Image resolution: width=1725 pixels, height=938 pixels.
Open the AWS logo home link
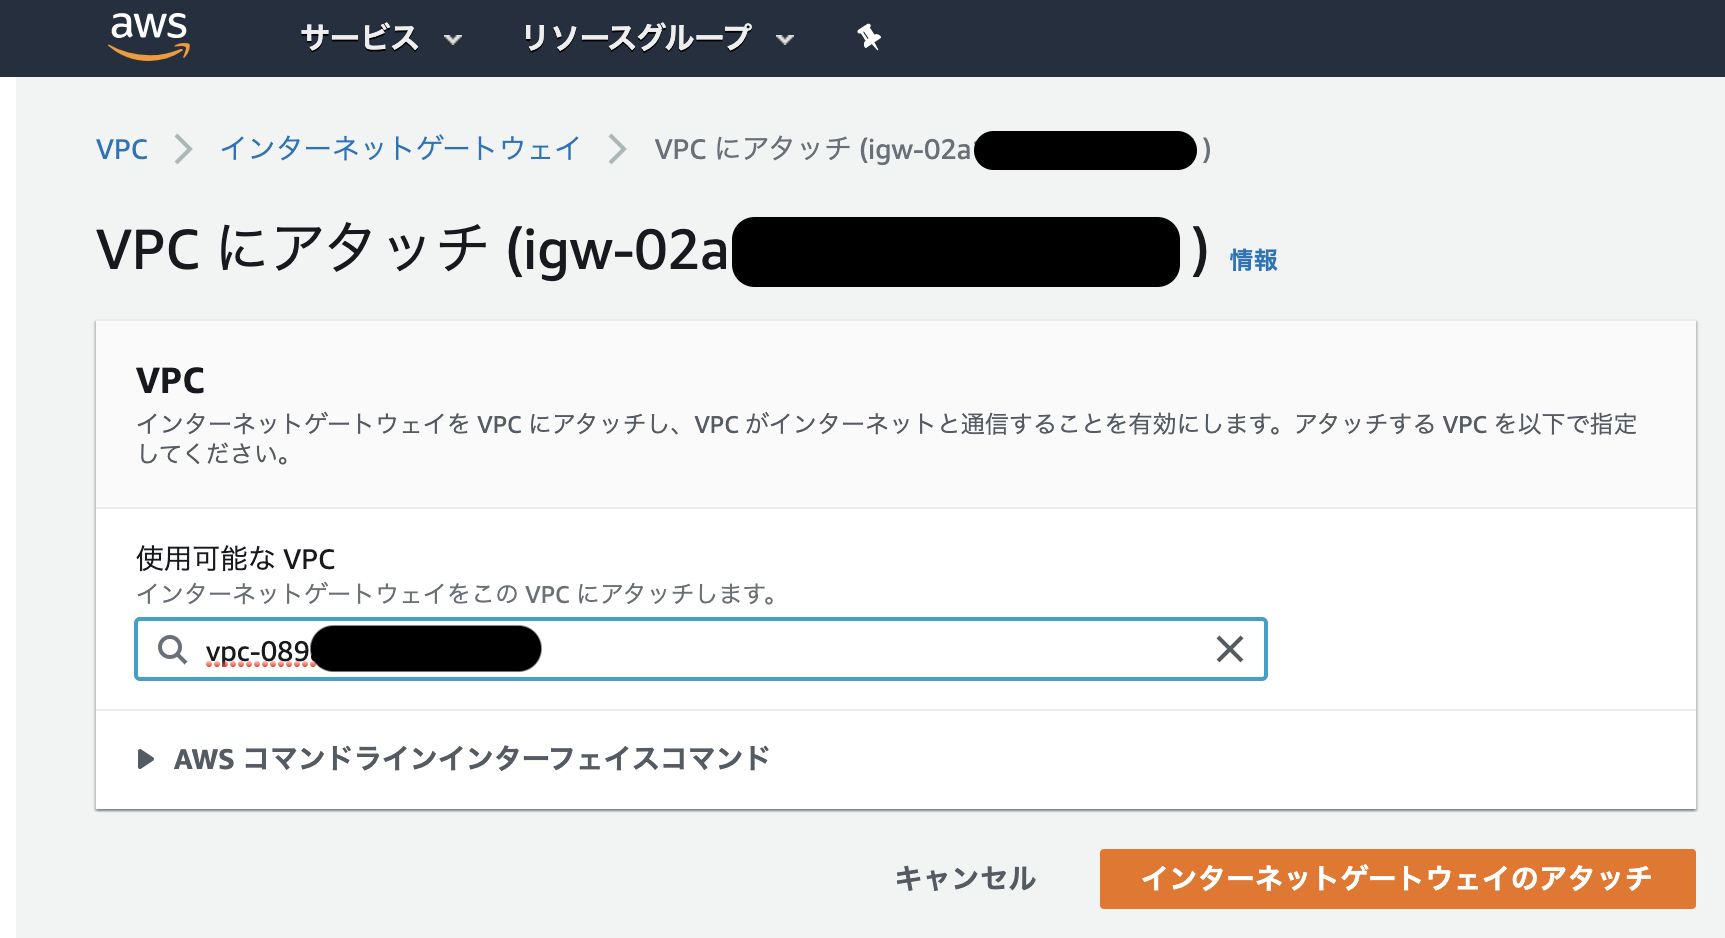click(x=149, y=37)
